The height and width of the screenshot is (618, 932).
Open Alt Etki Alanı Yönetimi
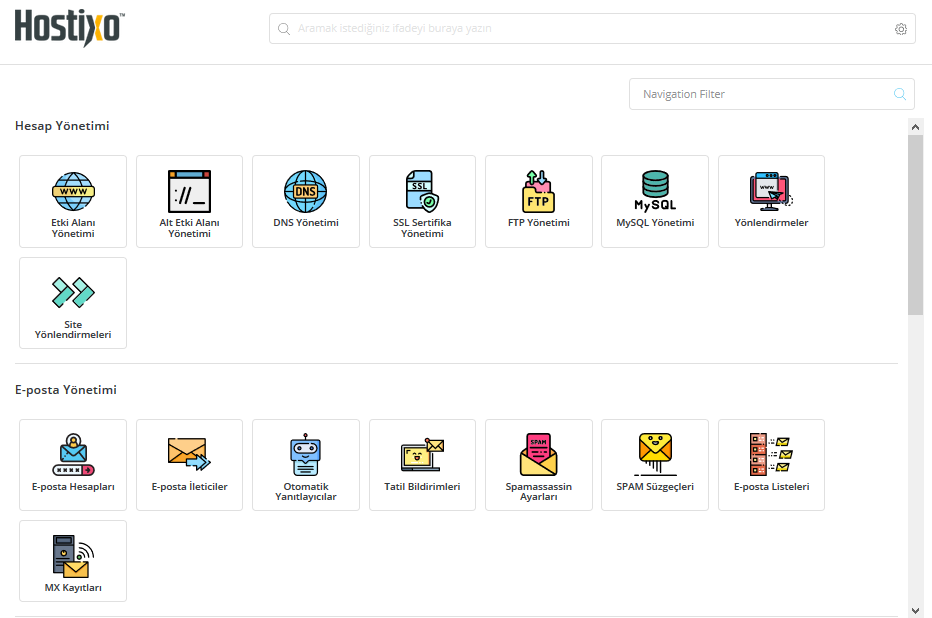tap(189, 201)
